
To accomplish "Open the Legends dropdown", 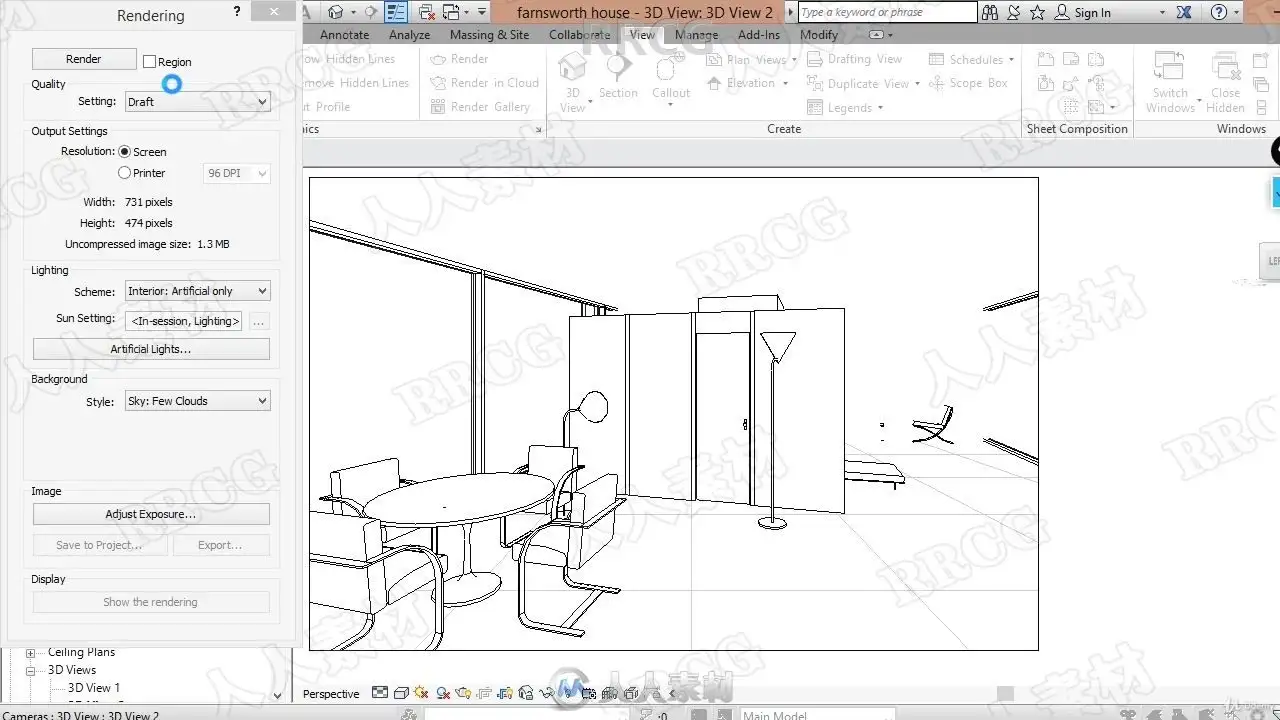I will pos(845,108).
